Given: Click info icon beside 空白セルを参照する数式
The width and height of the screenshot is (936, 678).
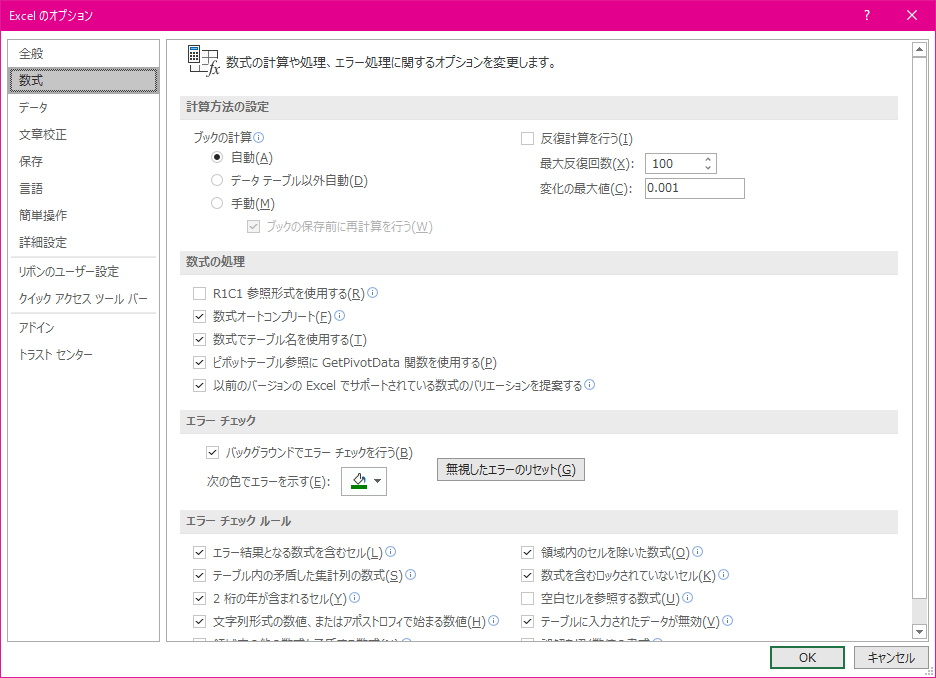Looking at the screenshot, I should 688,597.
